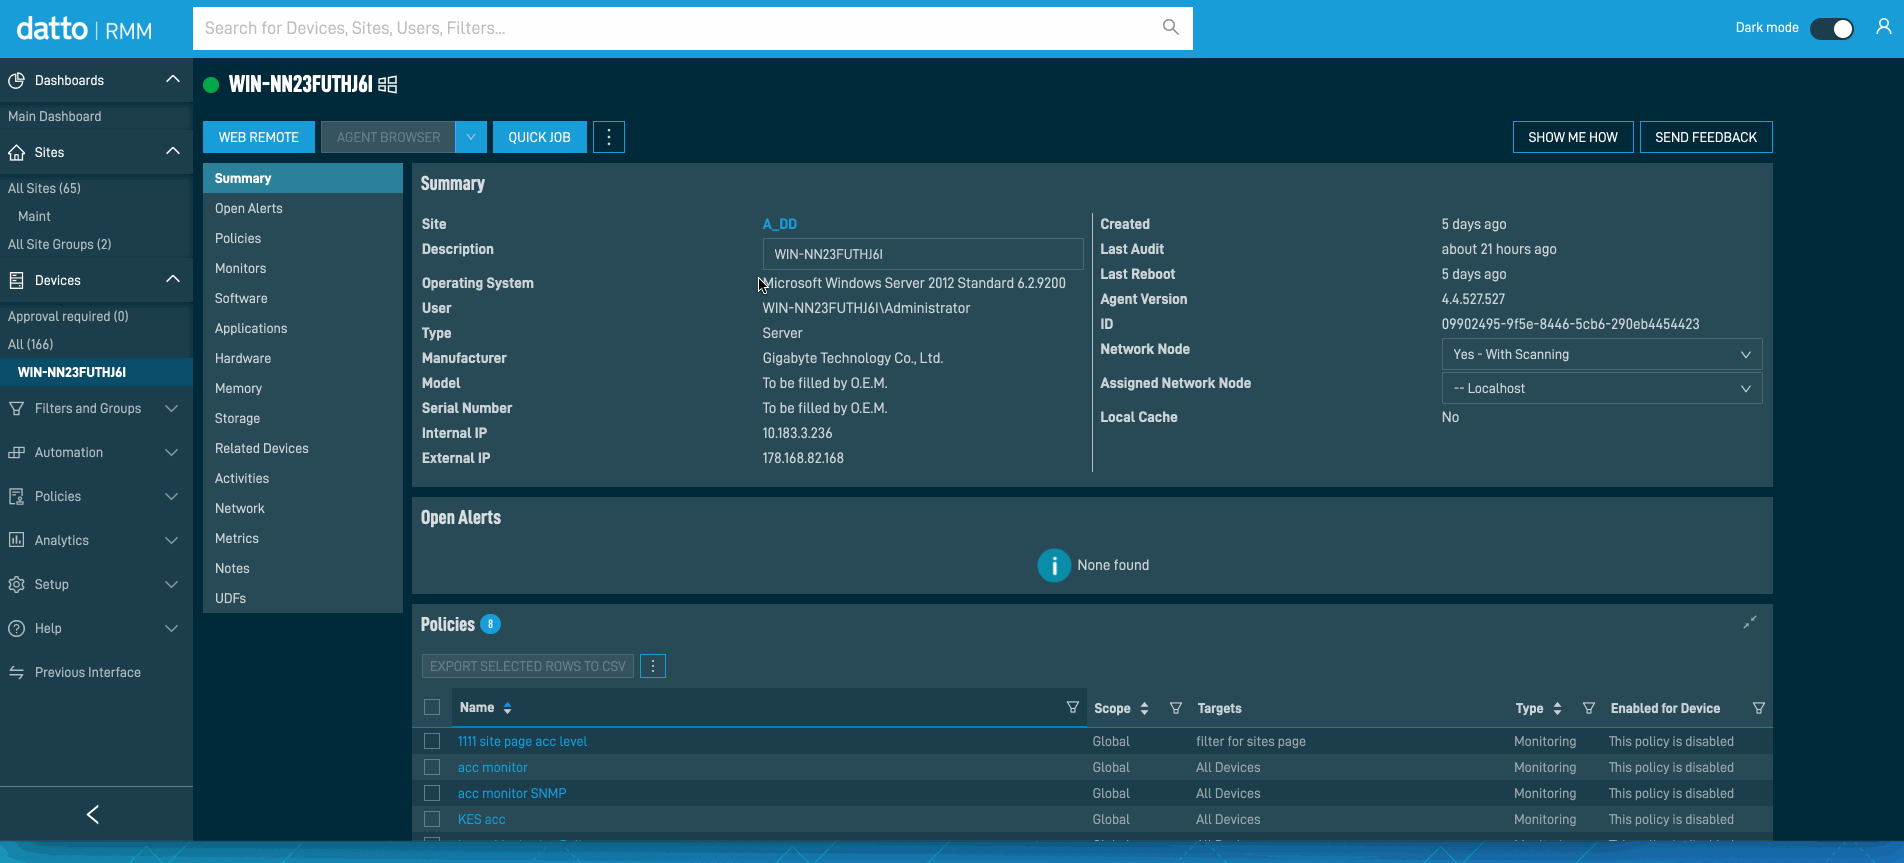Open the acc monitor SNMP policy link
This screenshot has height=863, width=1904.
(x=512, y=793)
